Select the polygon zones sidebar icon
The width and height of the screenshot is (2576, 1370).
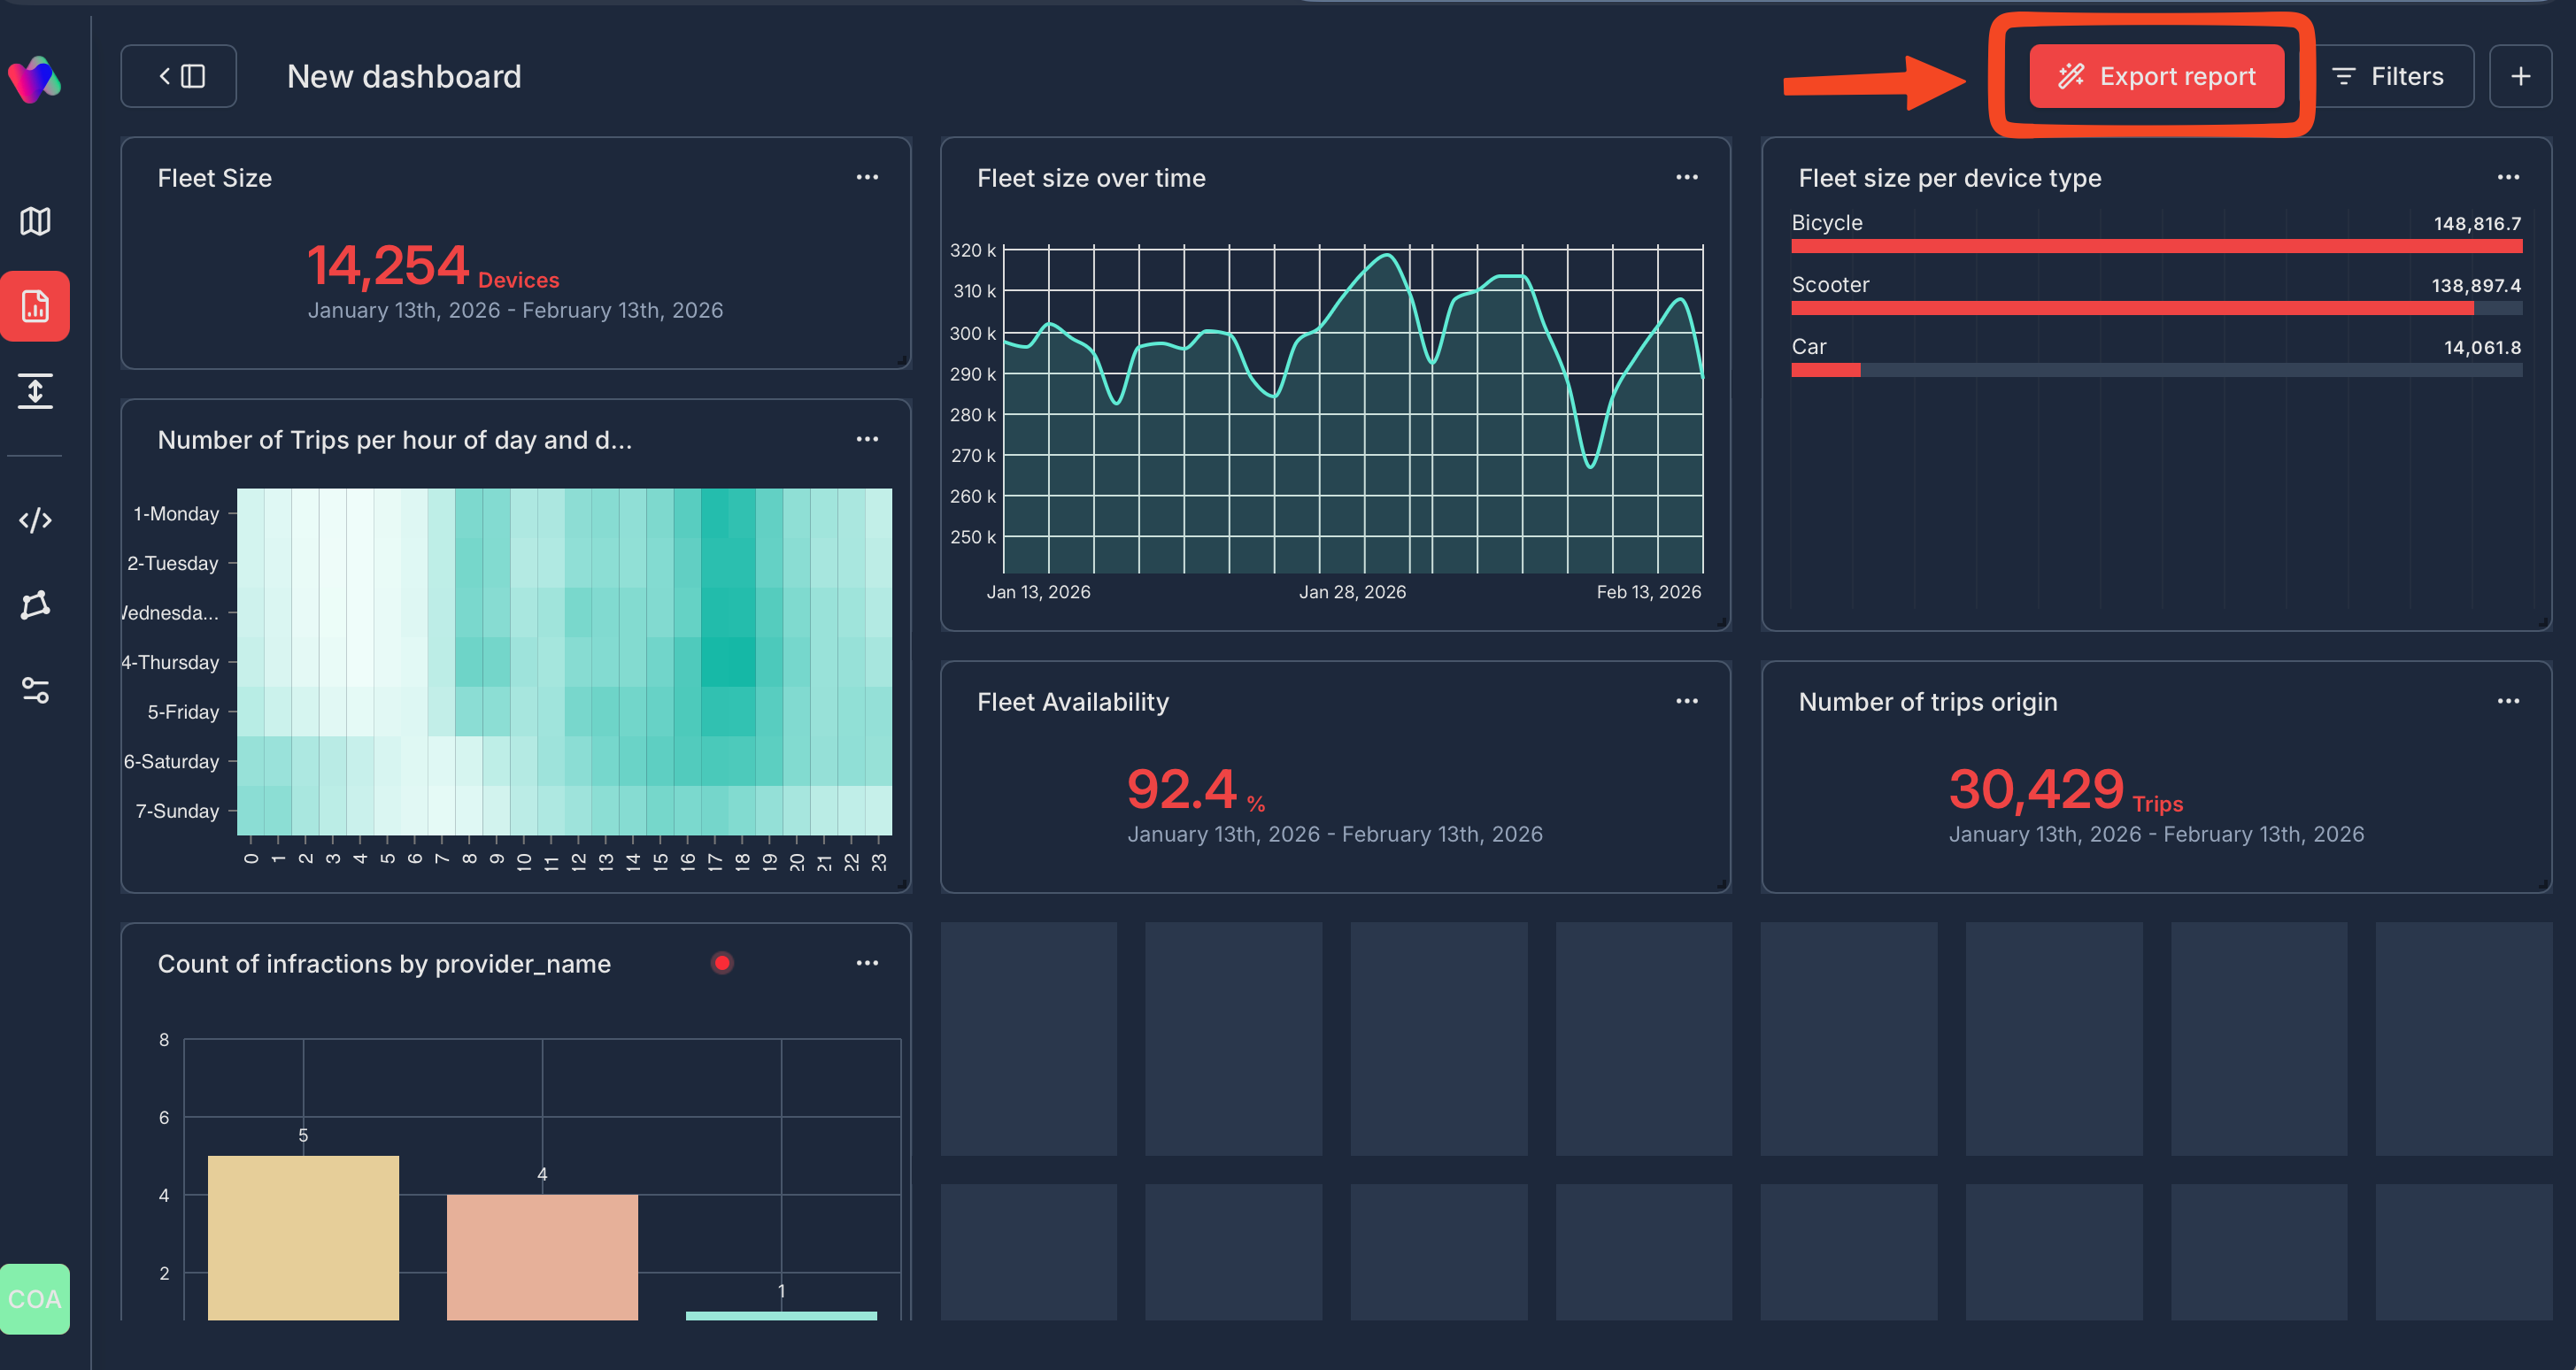(35, 605)
